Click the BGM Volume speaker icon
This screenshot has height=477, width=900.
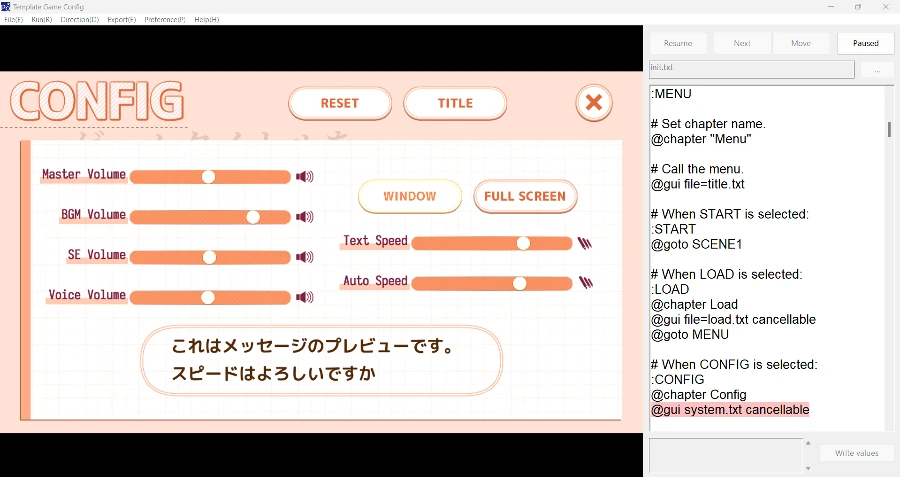click(304, 217)
